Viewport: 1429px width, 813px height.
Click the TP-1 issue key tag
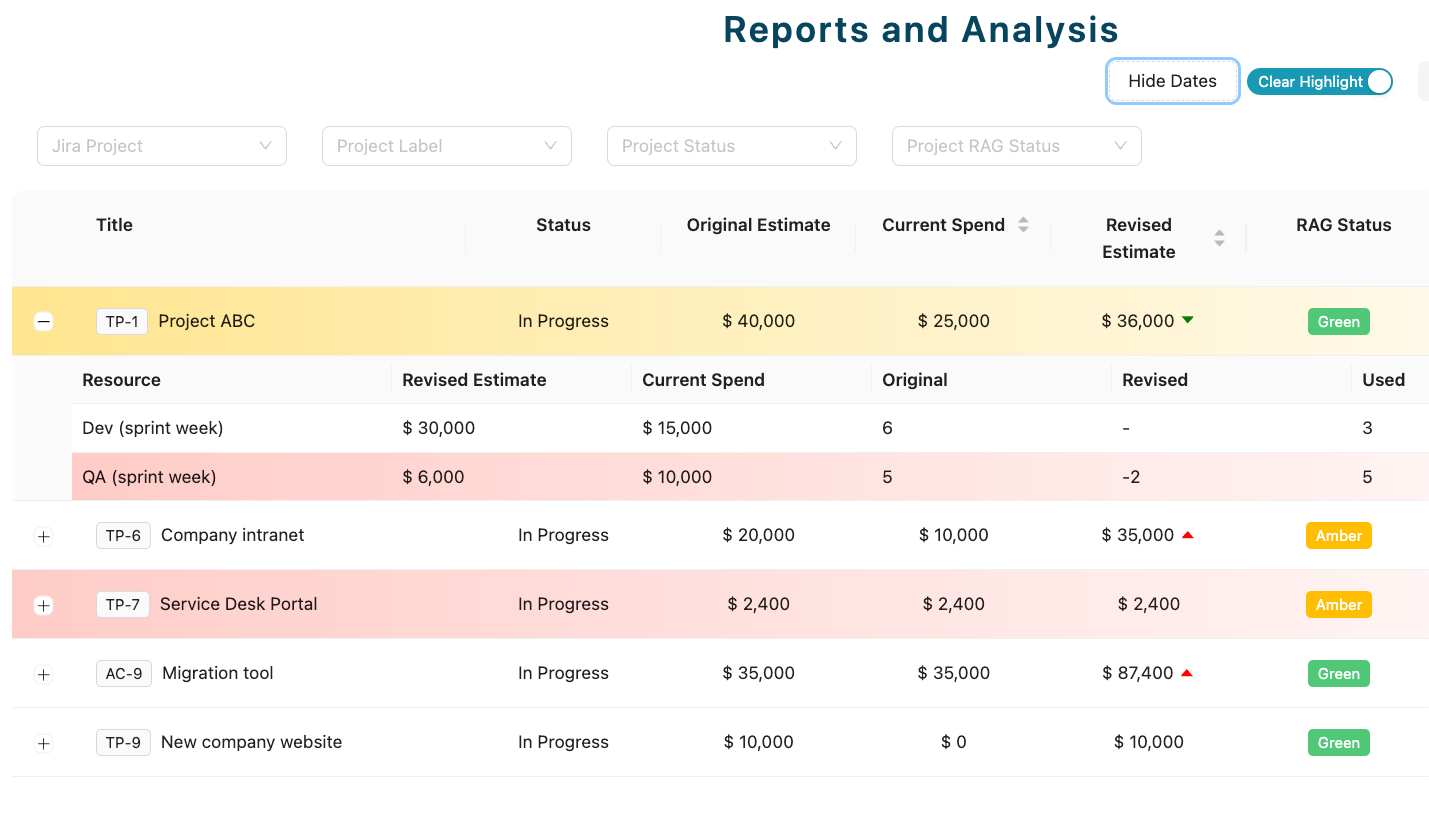pyautogui.click(x=122, y=321)
